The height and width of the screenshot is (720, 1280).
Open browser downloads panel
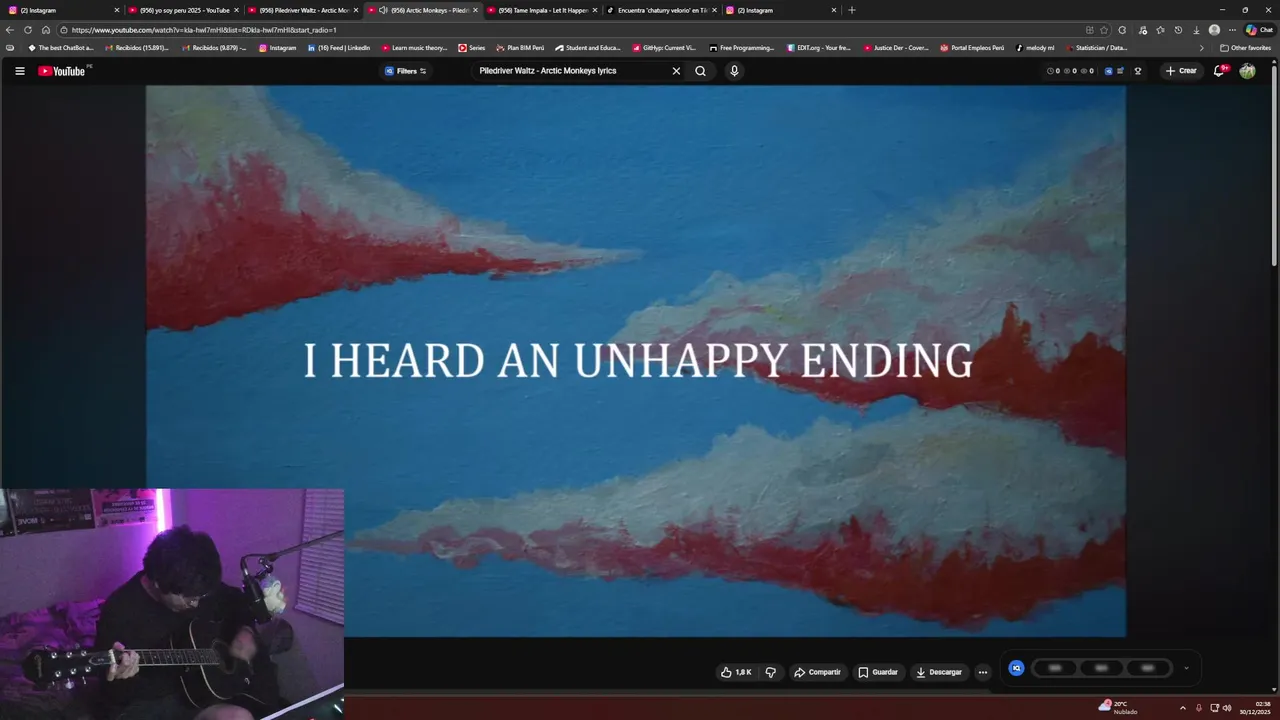pyautogui.click(x=1196, y=30)
